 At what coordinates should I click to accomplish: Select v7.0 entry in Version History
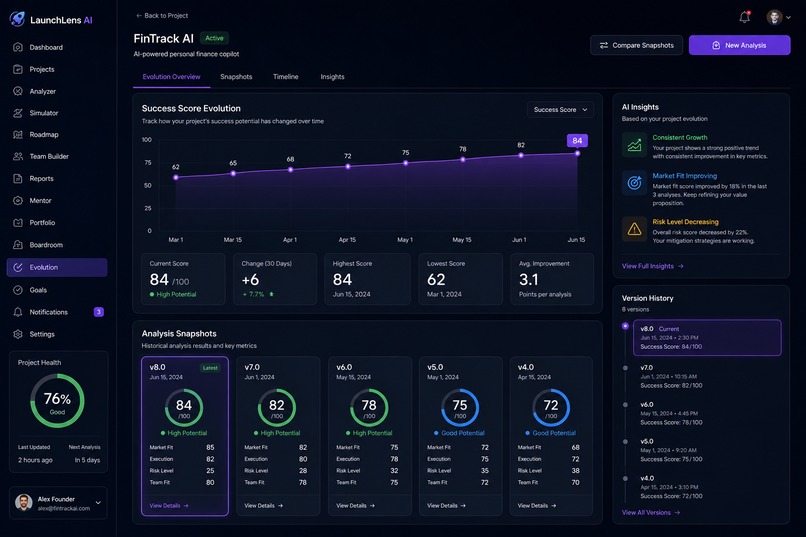(x=671, y=377)
